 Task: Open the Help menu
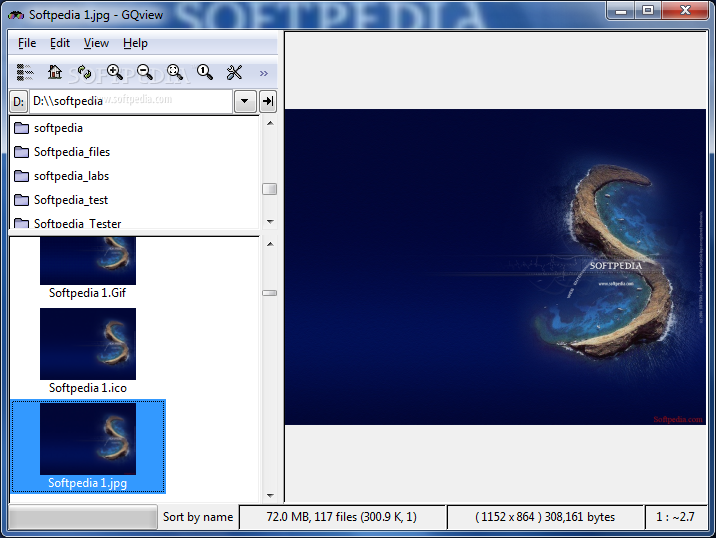(x=135, y=43)
